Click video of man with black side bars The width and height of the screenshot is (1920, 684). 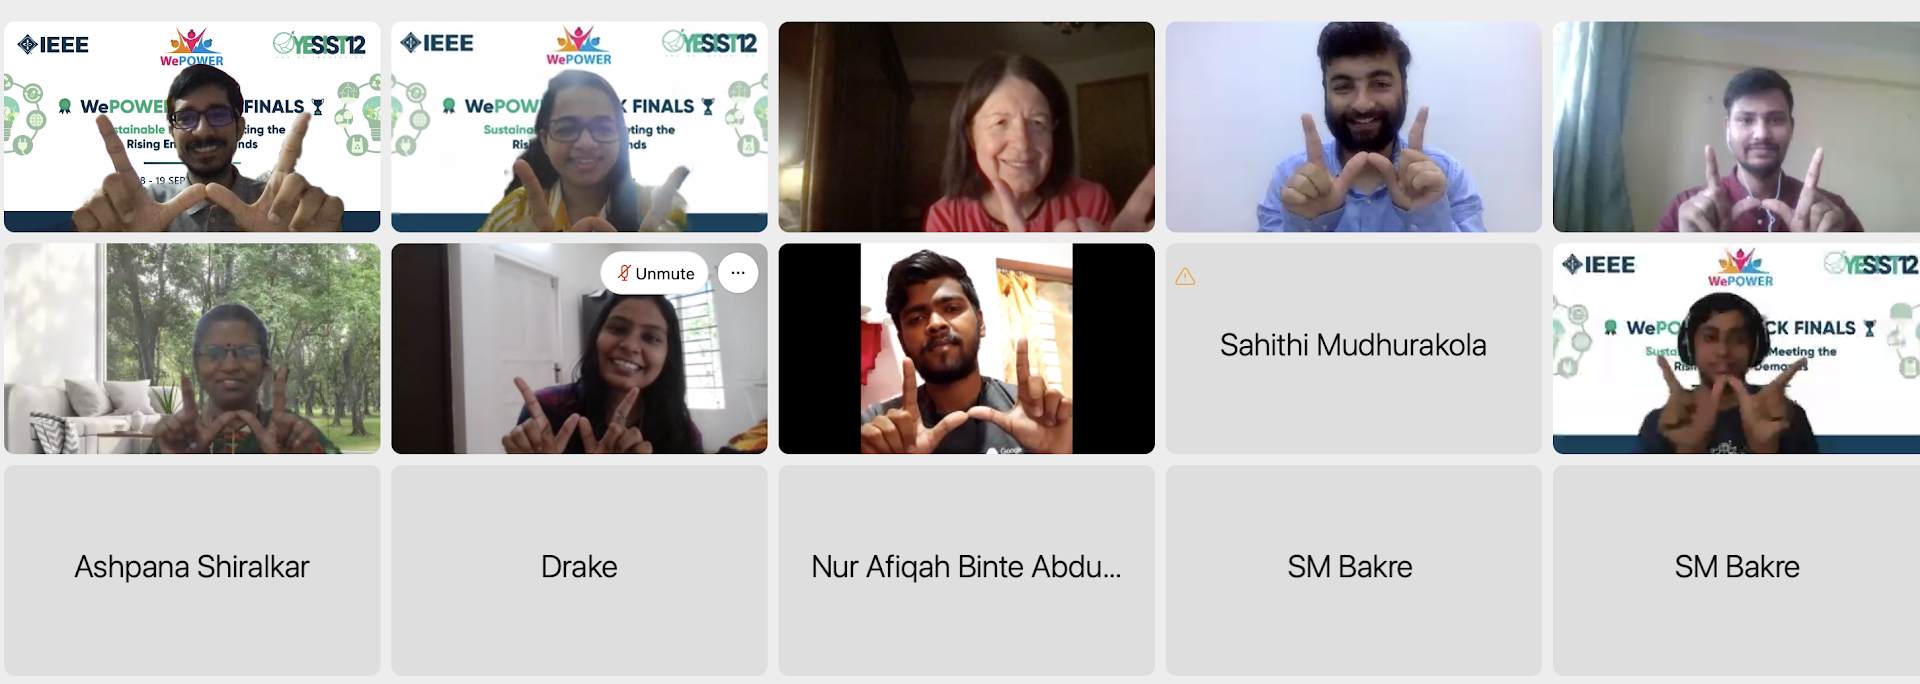[x=966, y=349]
